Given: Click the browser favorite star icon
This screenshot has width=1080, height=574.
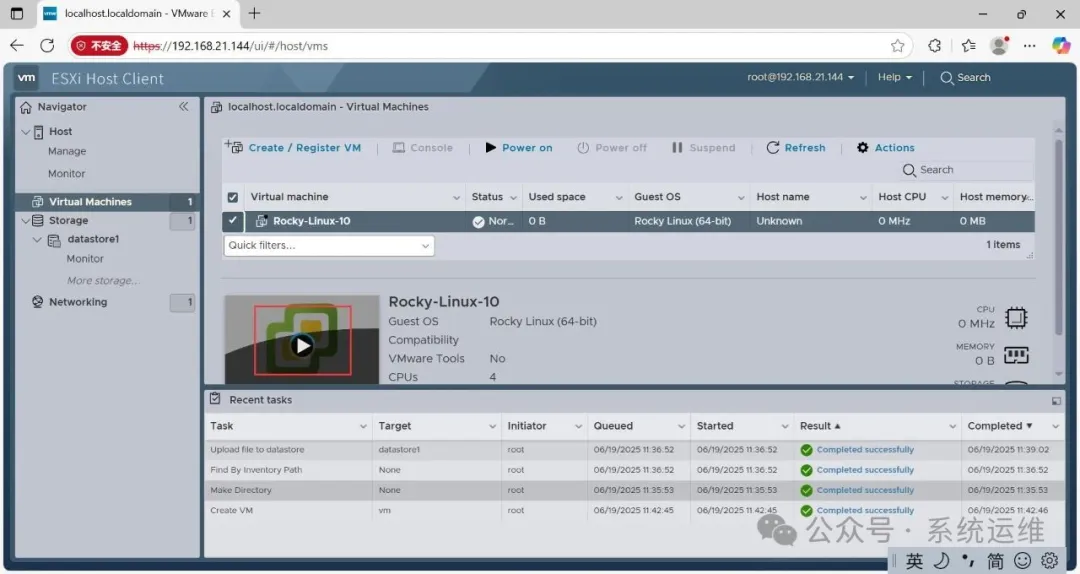Looking at the screenshot, I should click(897, 45).
